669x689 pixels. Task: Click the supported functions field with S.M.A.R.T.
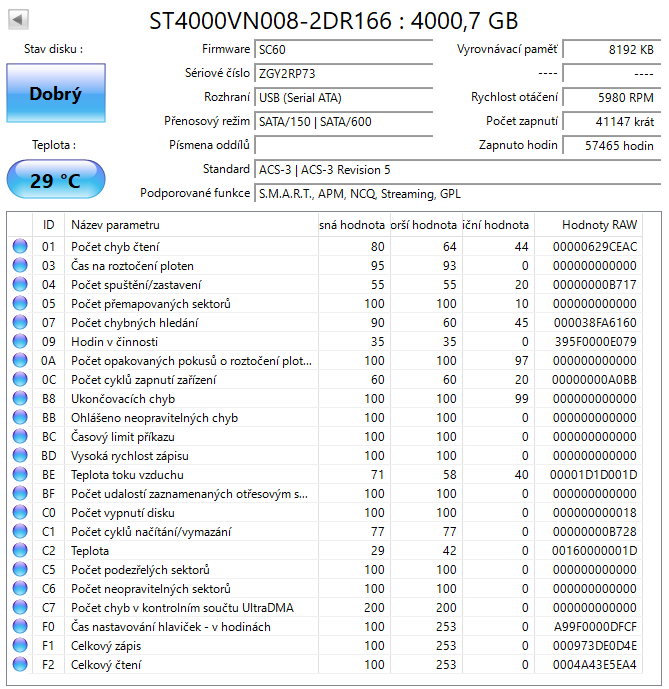pos(458,194)
